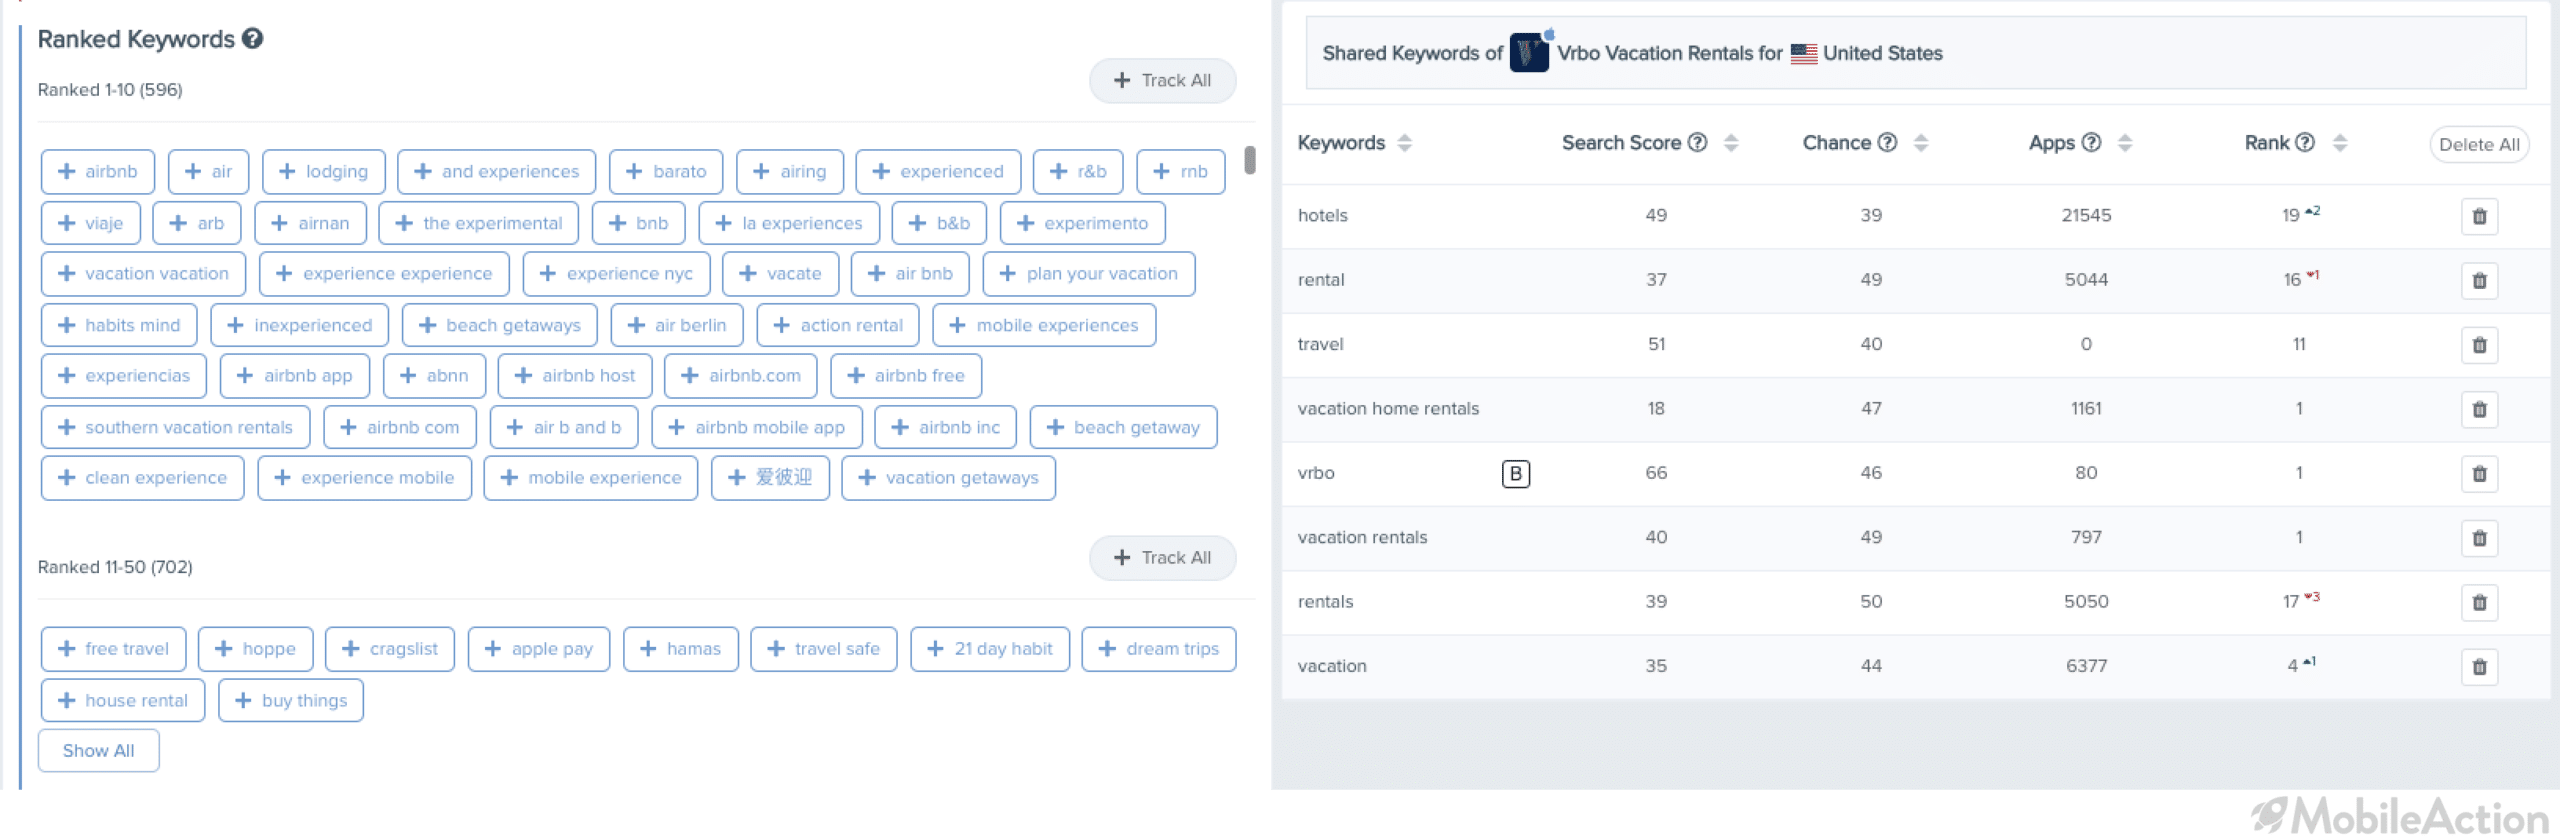
Task: Click Delete All shared keywords button
Action: coord(2479,144)
